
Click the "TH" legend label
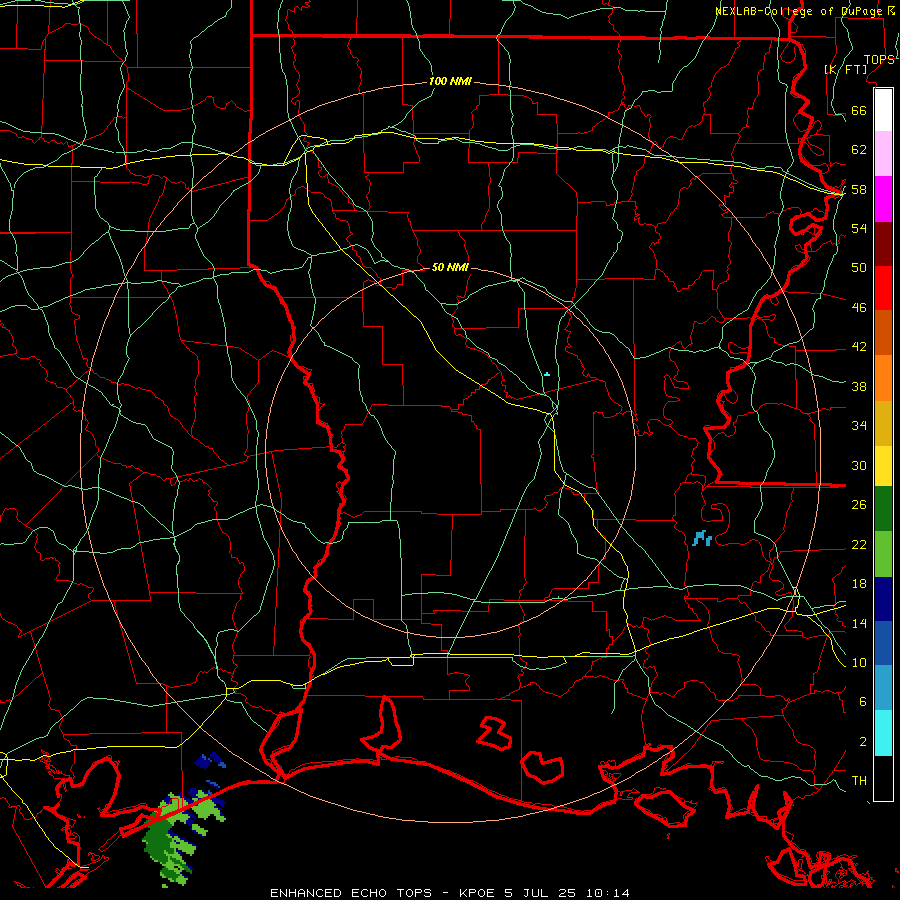click(859, 781)
